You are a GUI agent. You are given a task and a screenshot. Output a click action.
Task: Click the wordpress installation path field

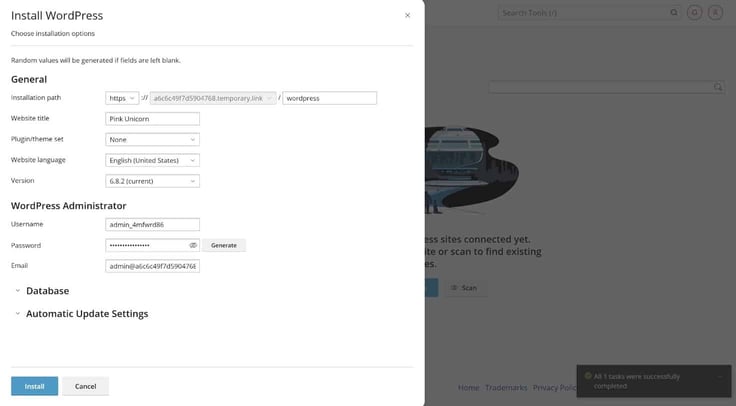point(330,98)
